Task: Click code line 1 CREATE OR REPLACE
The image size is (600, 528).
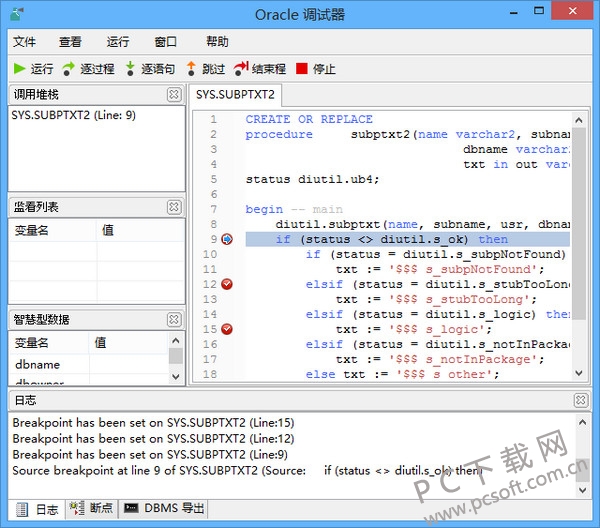Action: (309, 119)
